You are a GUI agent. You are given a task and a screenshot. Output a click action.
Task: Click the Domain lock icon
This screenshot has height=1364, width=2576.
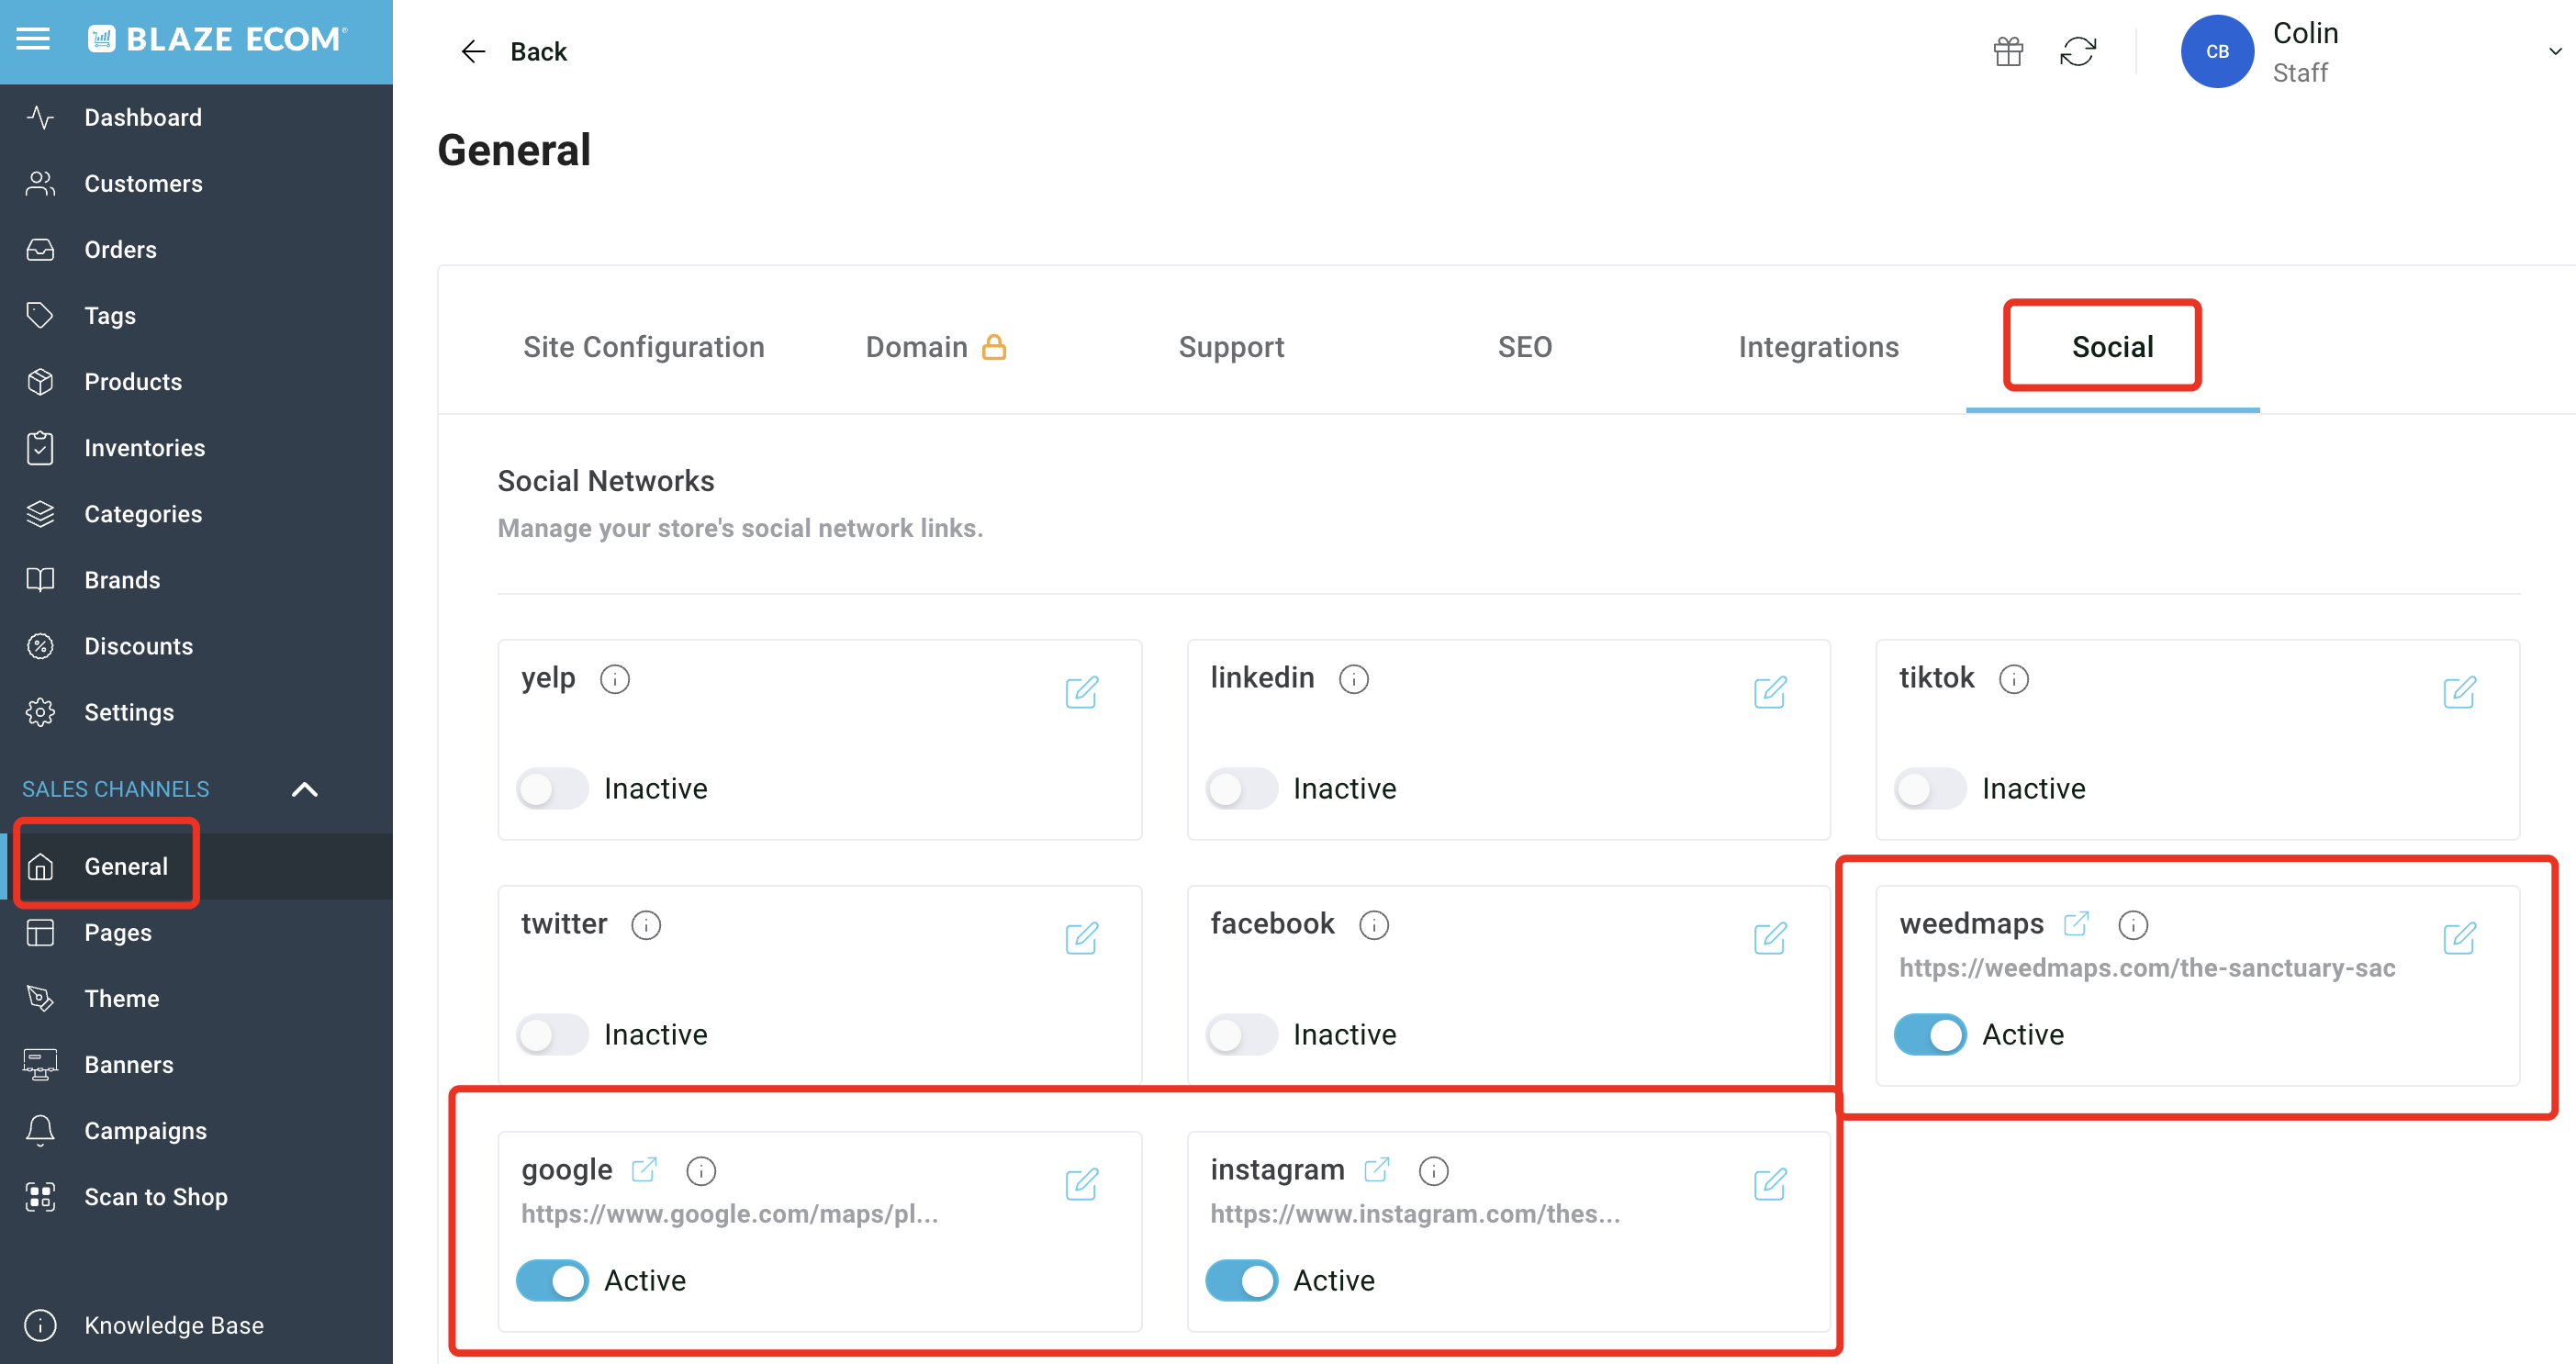click(993, 346)
